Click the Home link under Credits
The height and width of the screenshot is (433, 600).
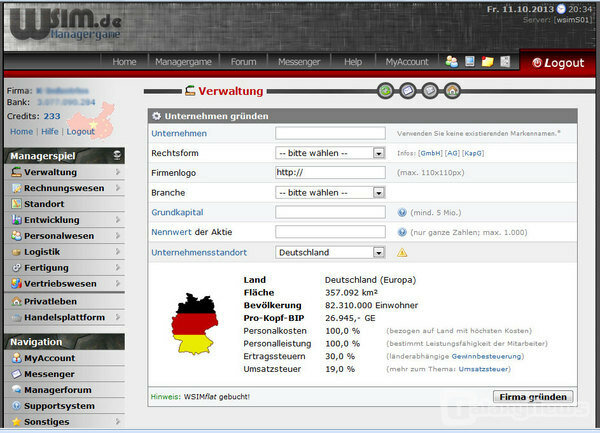click(21, 132)
